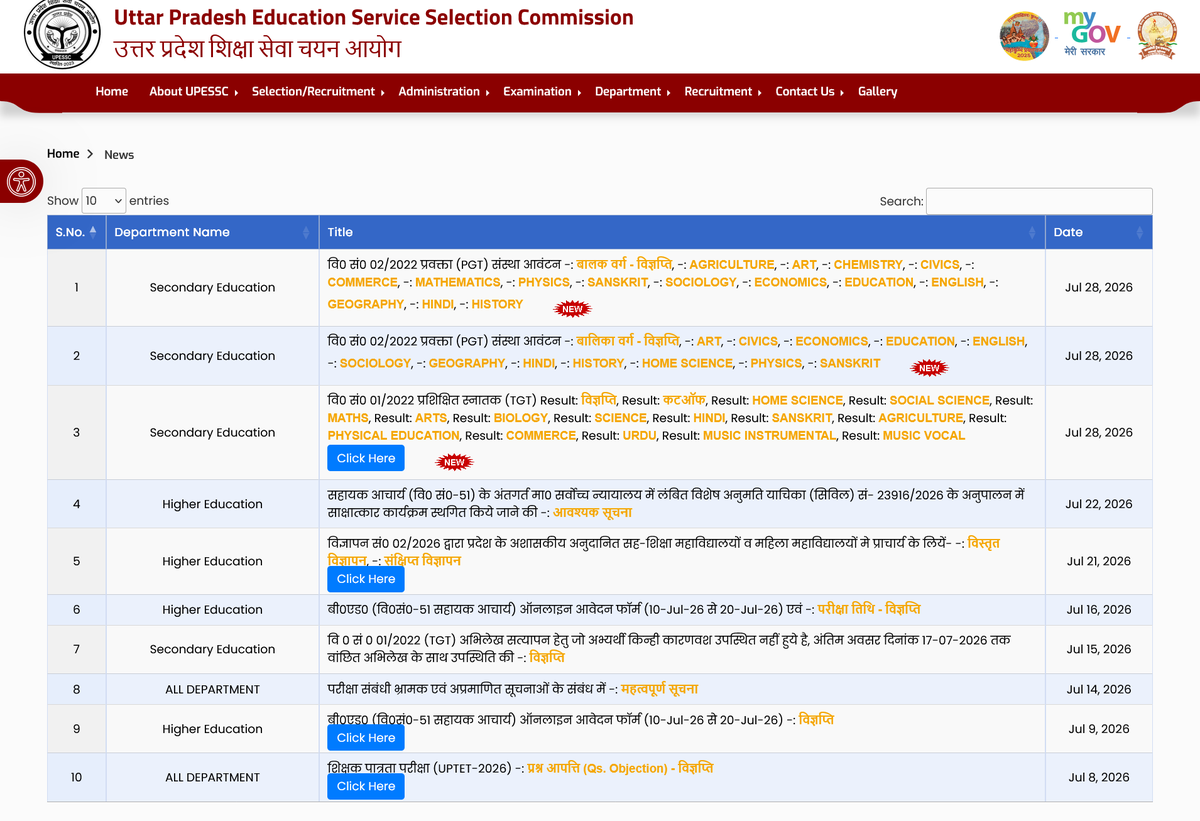Click NEW badge in row 3

coord(455,462)
